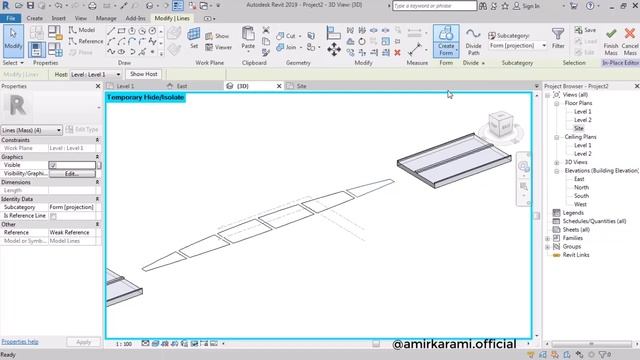Switch to the Site view tab
Image resolution: width=640 pixels, height=360 pixels.
pyautogui.click(x=301, y=86)
